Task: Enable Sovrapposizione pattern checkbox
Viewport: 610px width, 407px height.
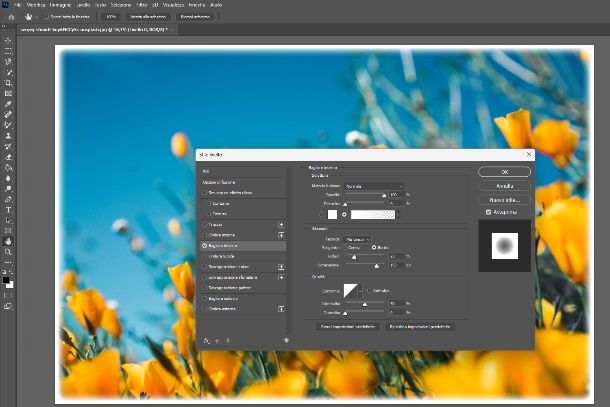Action: 205,288
